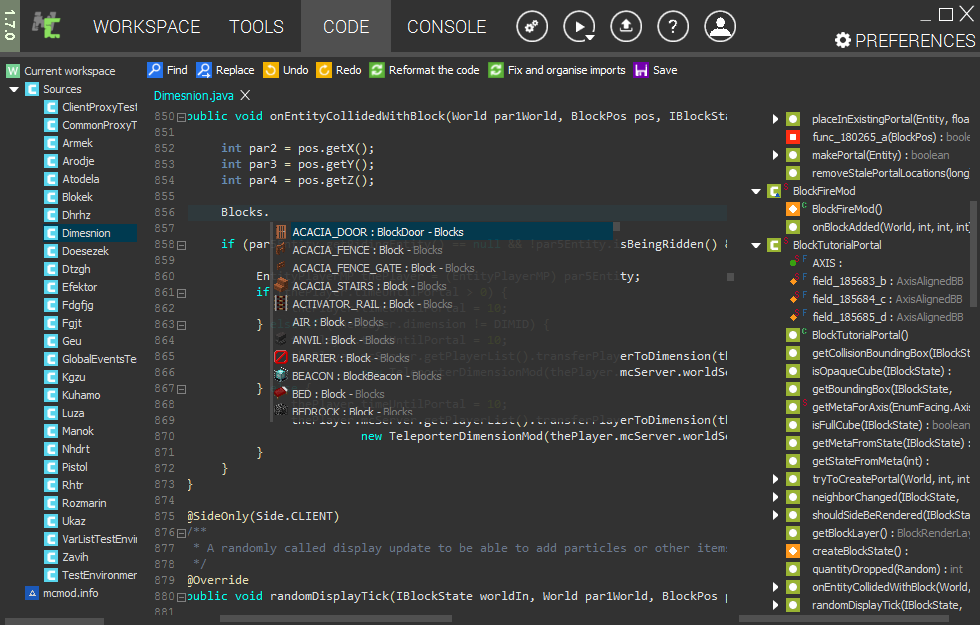Viewport: 980px width, 625px height.
Task: Open the help question mark icon
Action: pos(674,27)
